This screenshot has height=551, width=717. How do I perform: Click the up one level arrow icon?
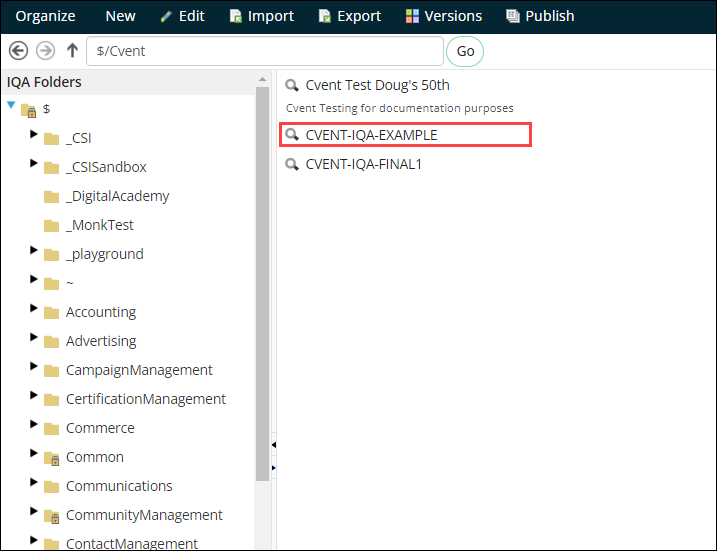[72, 51]
